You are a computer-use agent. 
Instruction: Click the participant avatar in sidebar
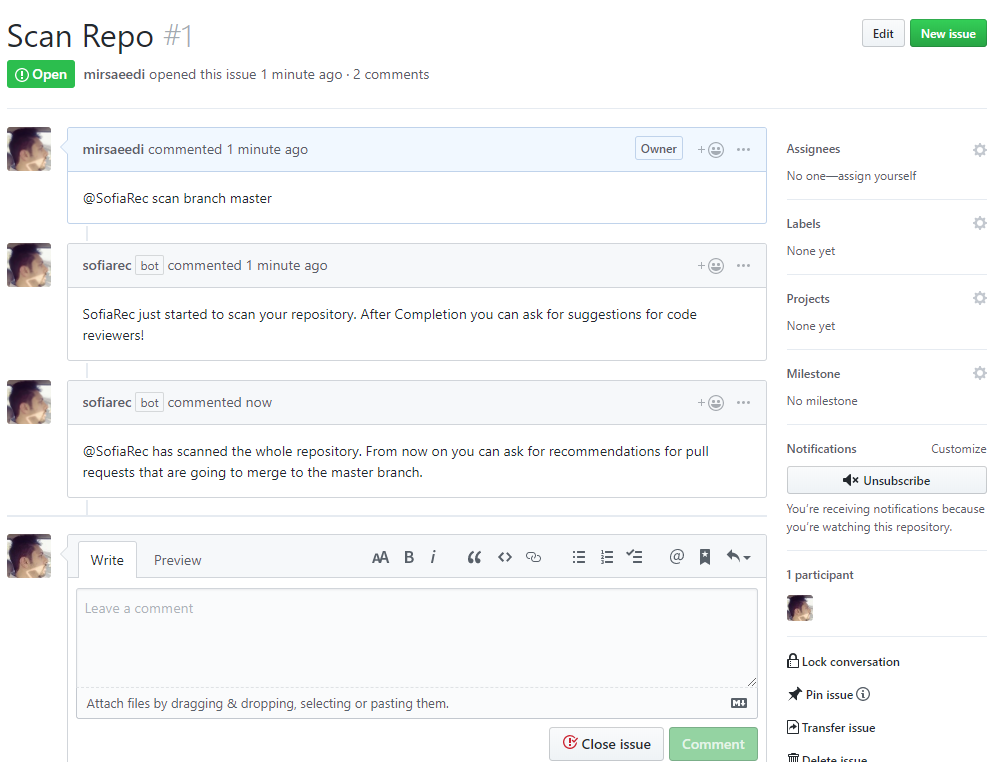coord(800,608)
